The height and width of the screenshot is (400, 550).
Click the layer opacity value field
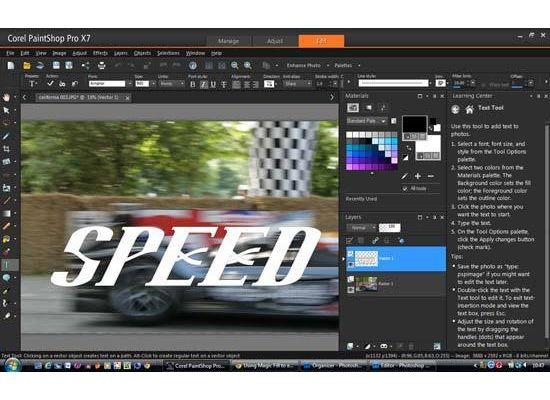(x=389, y=227)
